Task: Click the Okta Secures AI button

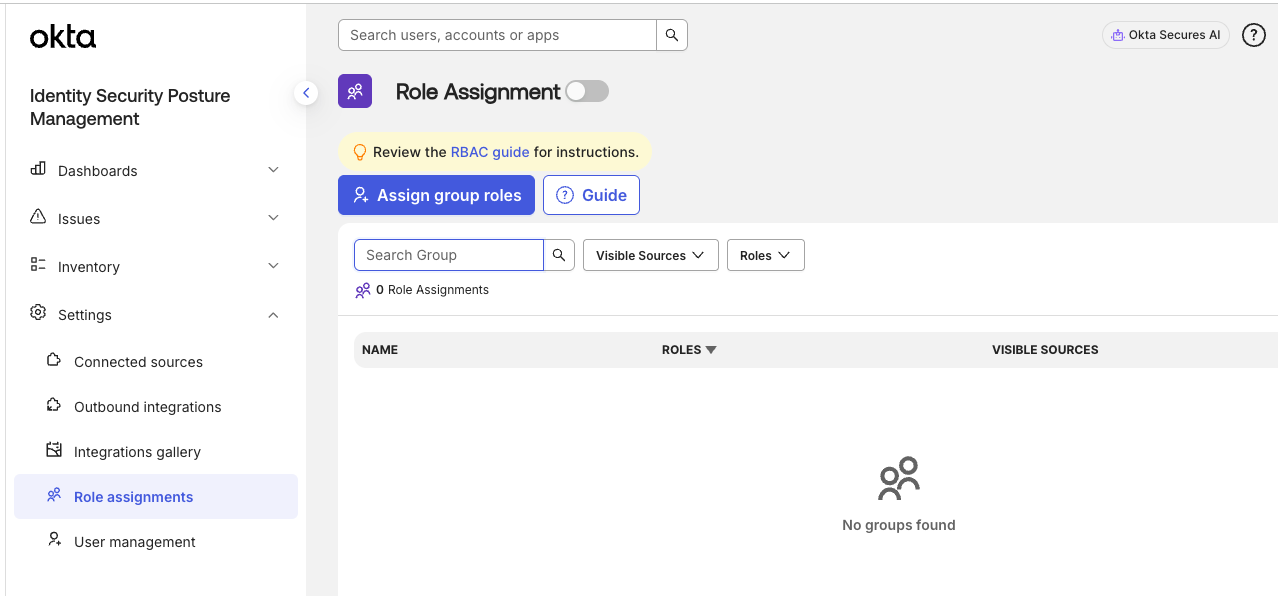Action: click(1166, 35)
